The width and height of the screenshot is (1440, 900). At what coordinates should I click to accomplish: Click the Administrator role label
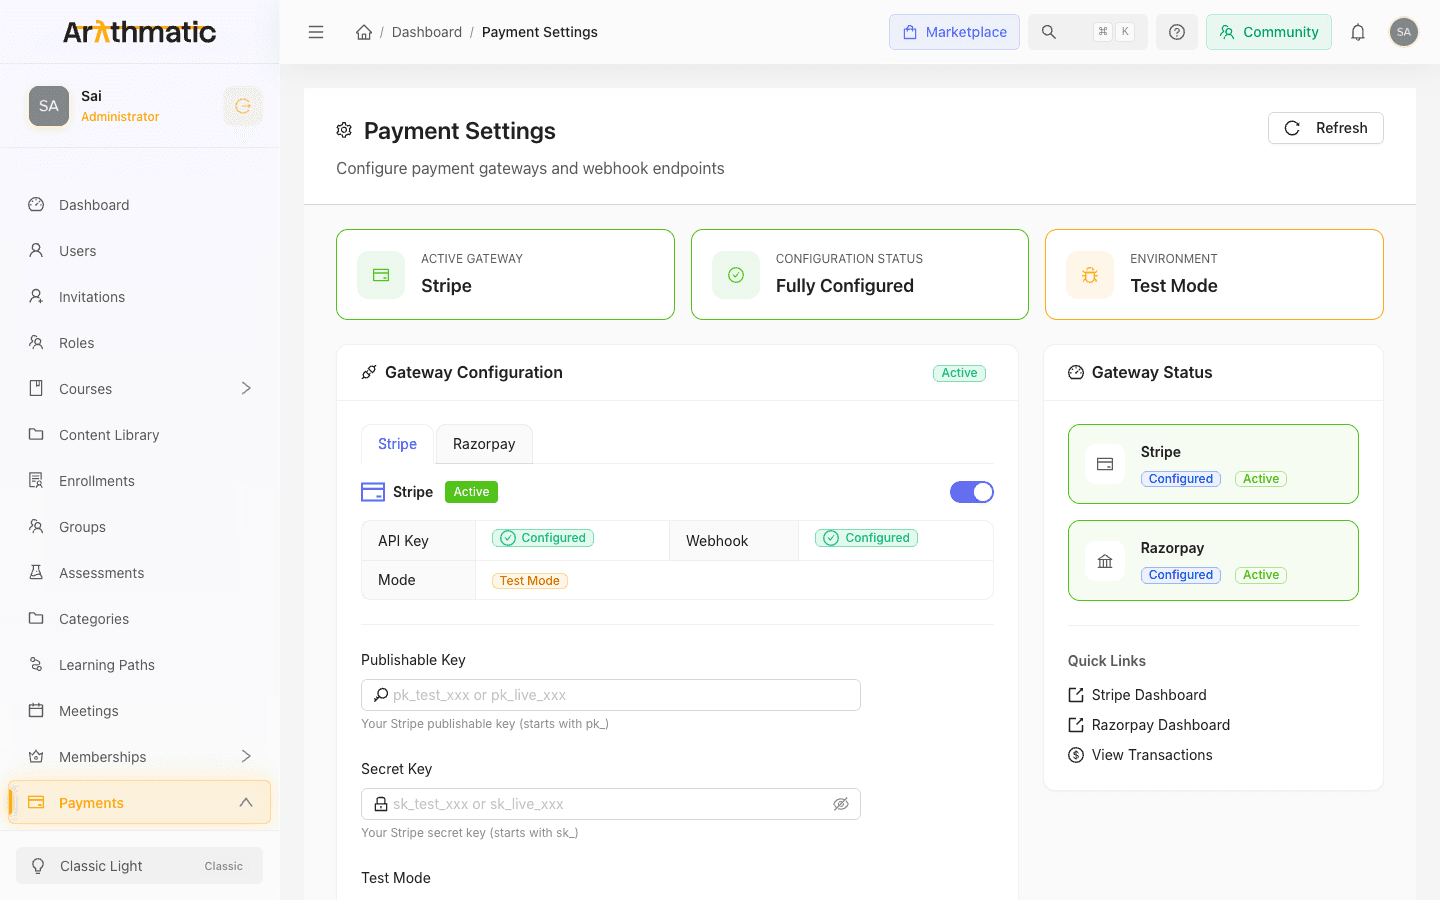point(120,117)
